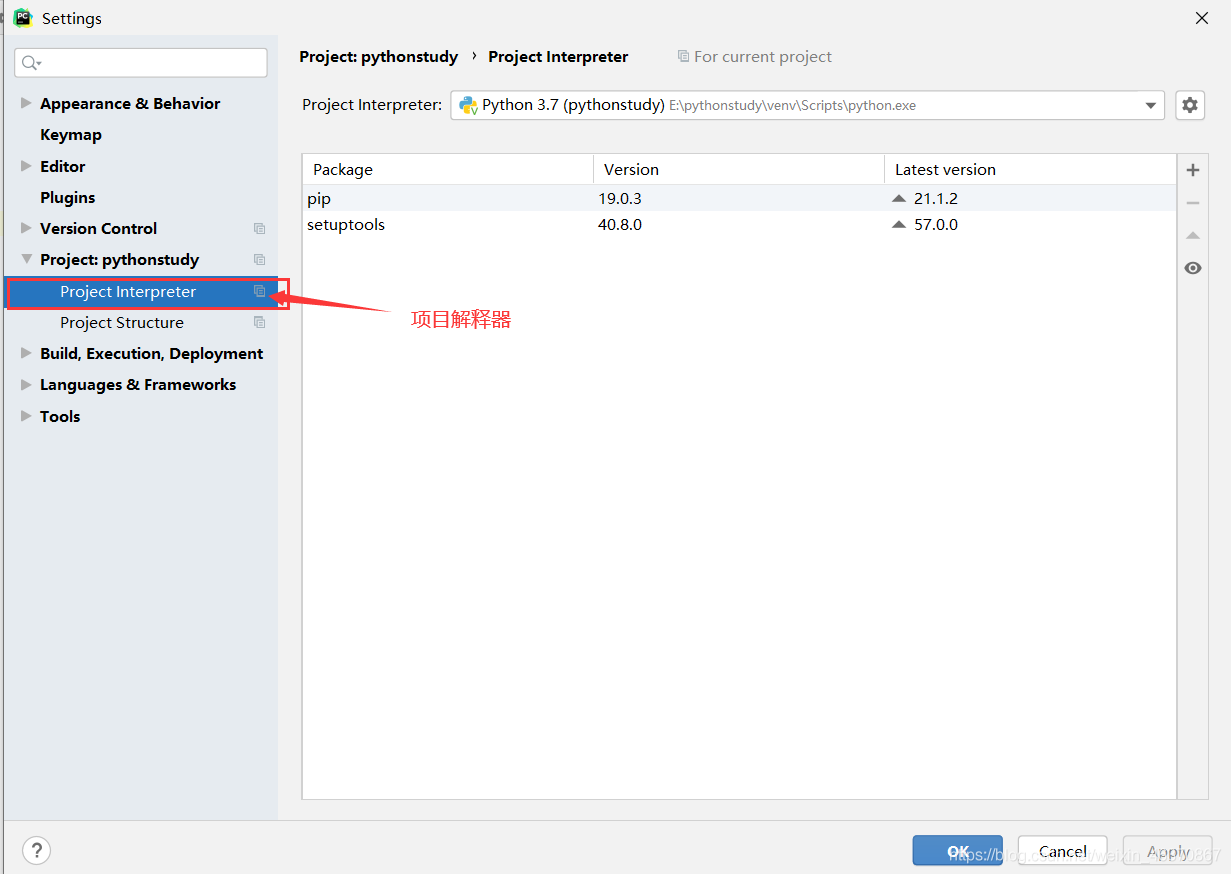The image size is (1231, 874).
Task: Click the Package column header
Action: pyautogui.click(x=448, y=170)
